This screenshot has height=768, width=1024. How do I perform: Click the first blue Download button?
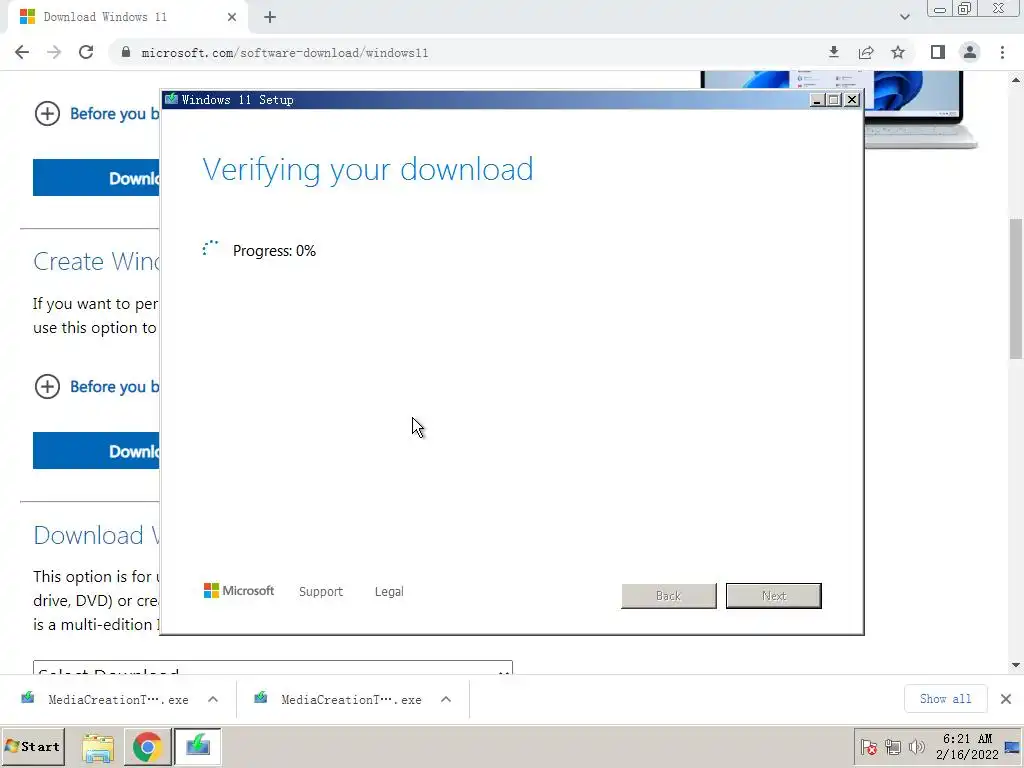coord(96,178)
